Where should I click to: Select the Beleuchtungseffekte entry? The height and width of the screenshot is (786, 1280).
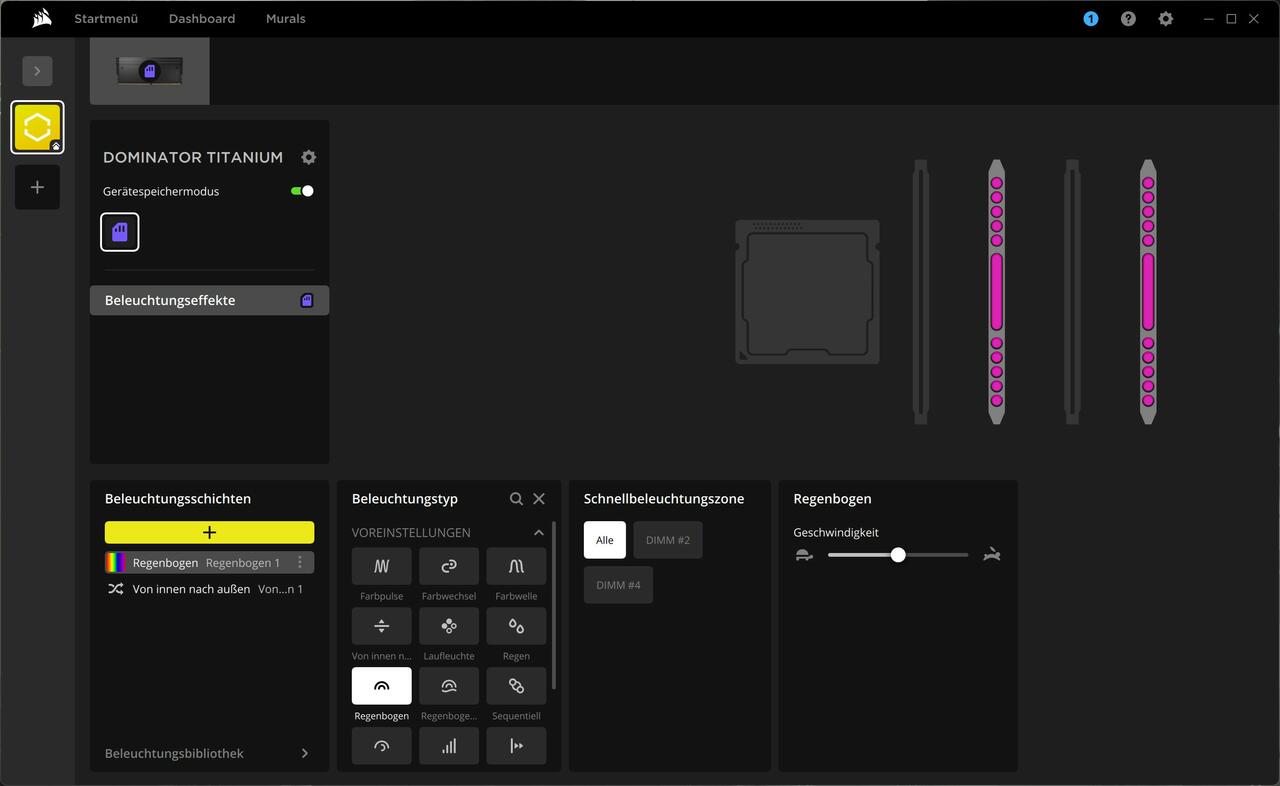pos(209,300)
